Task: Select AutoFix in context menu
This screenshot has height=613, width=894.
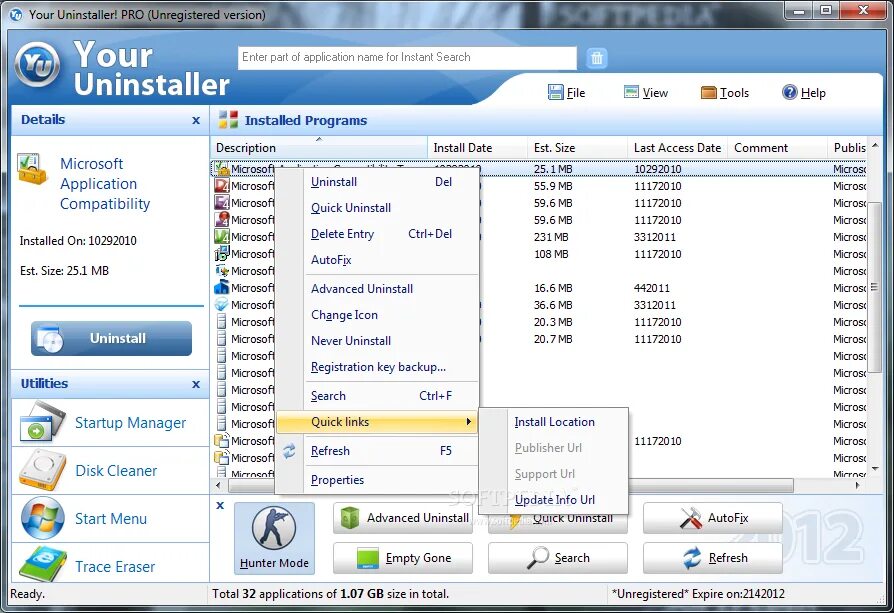Action: coord(377,260)
